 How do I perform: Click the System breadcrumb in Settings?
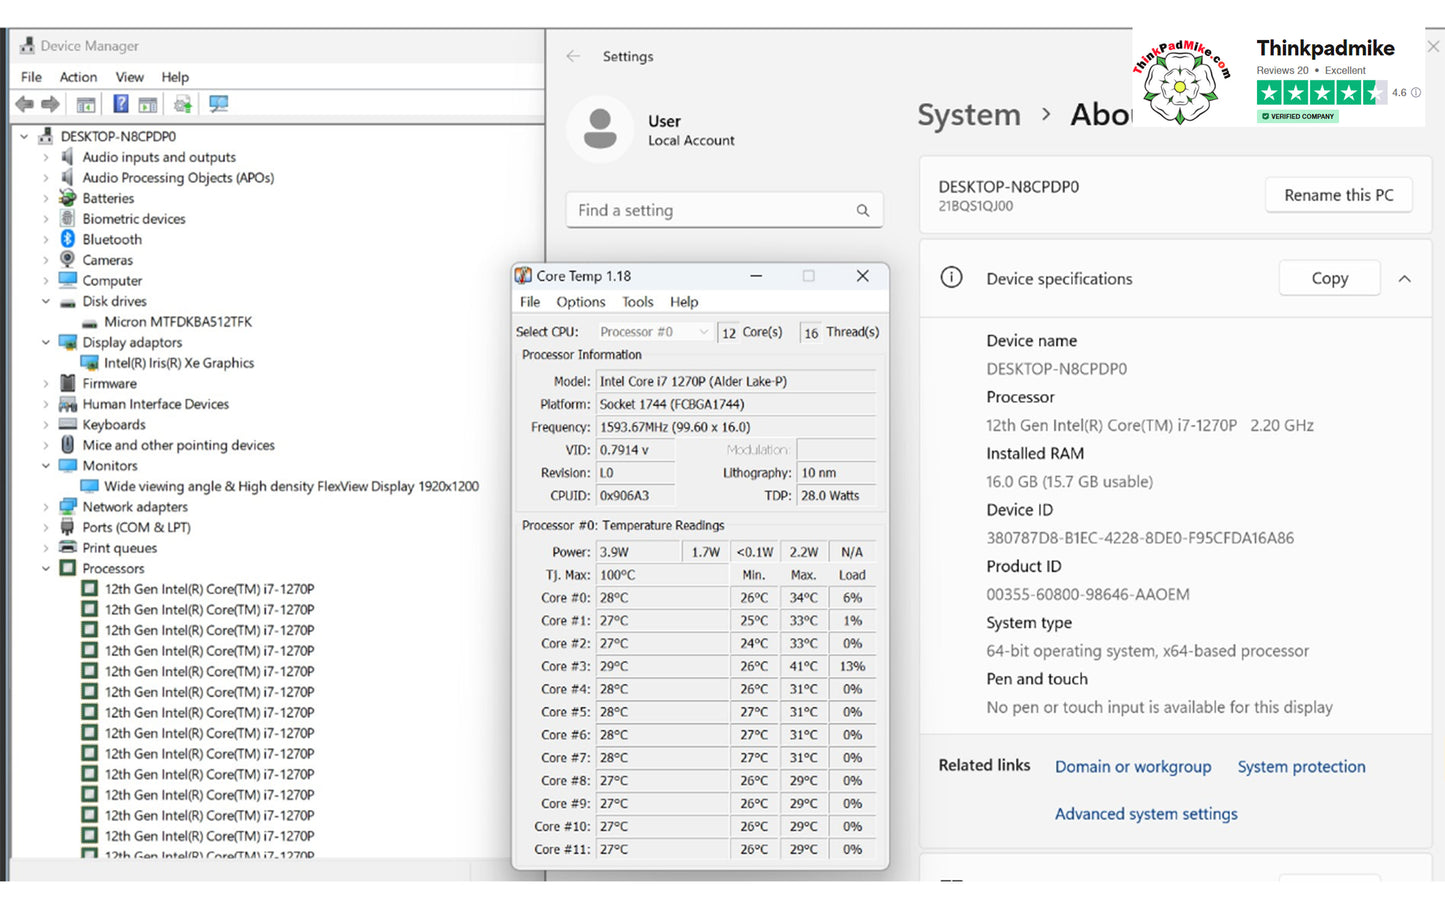click(x=969, y=115)
